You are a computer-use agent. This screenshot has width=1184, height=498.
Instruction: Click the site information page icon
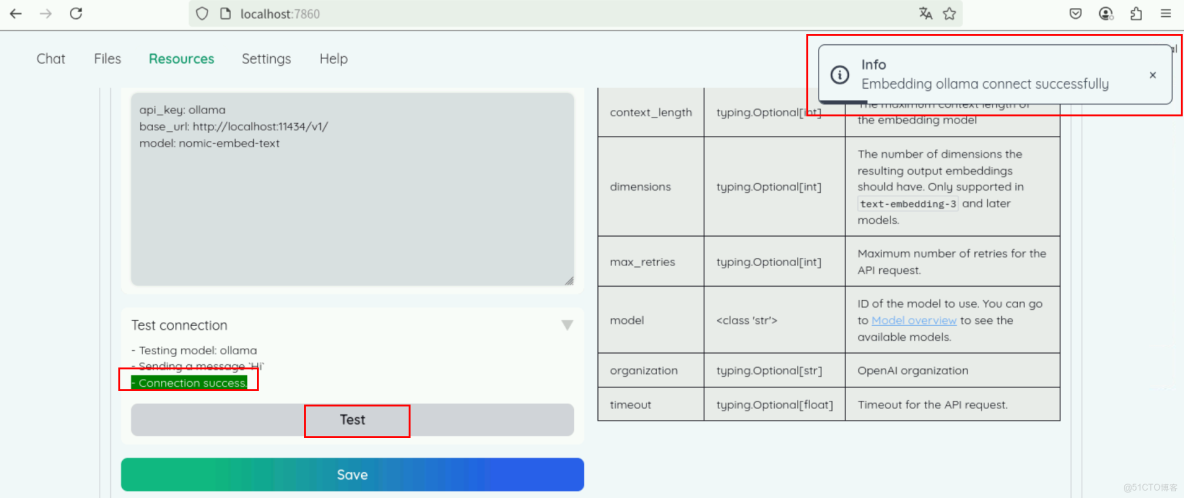[x=226, y=14]
